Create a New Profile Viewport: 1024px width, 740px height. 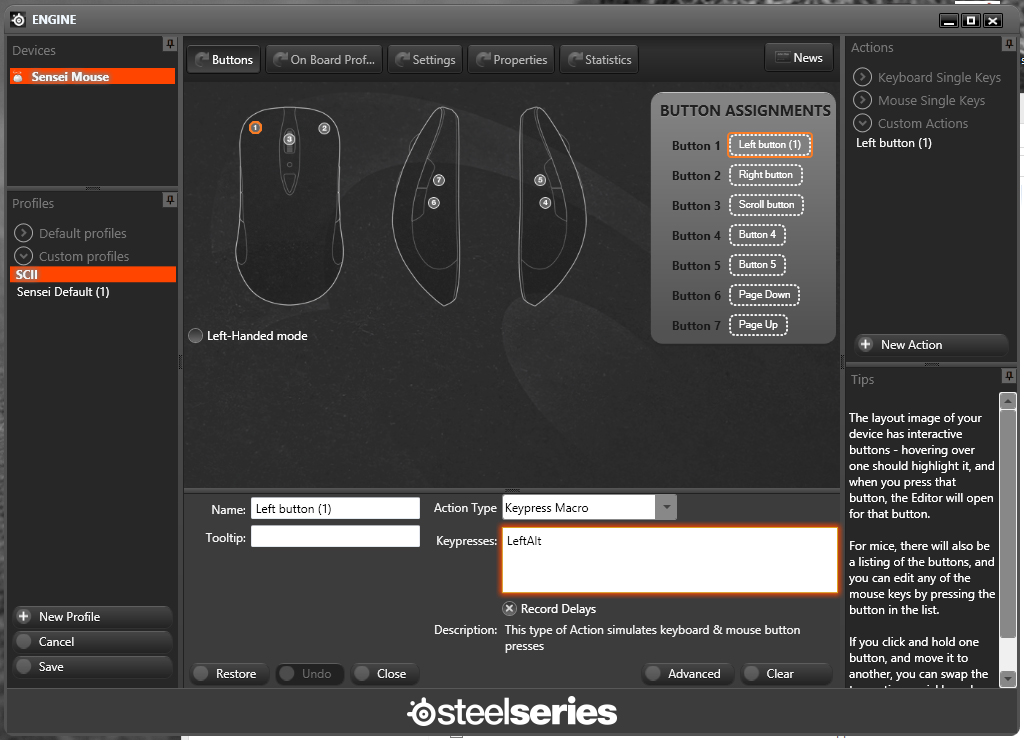(93, 617)
